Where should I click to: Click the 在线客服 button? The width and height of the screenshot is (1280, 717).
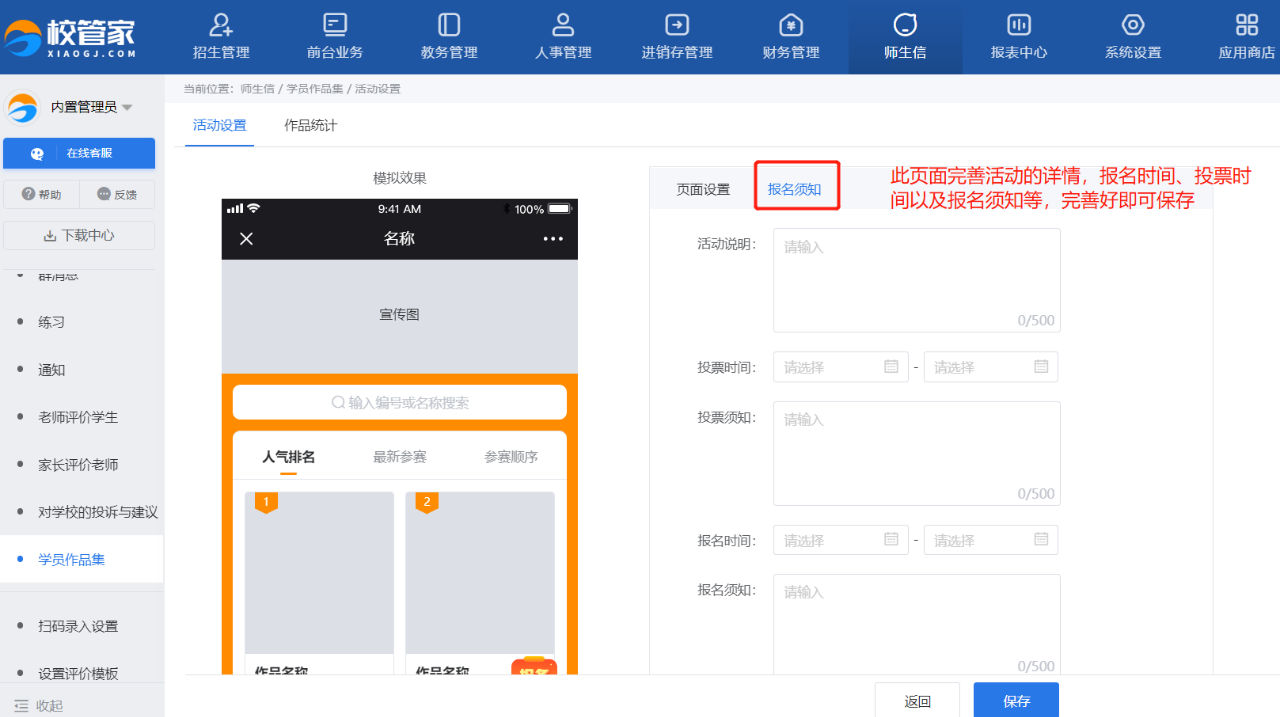point(79,153)
